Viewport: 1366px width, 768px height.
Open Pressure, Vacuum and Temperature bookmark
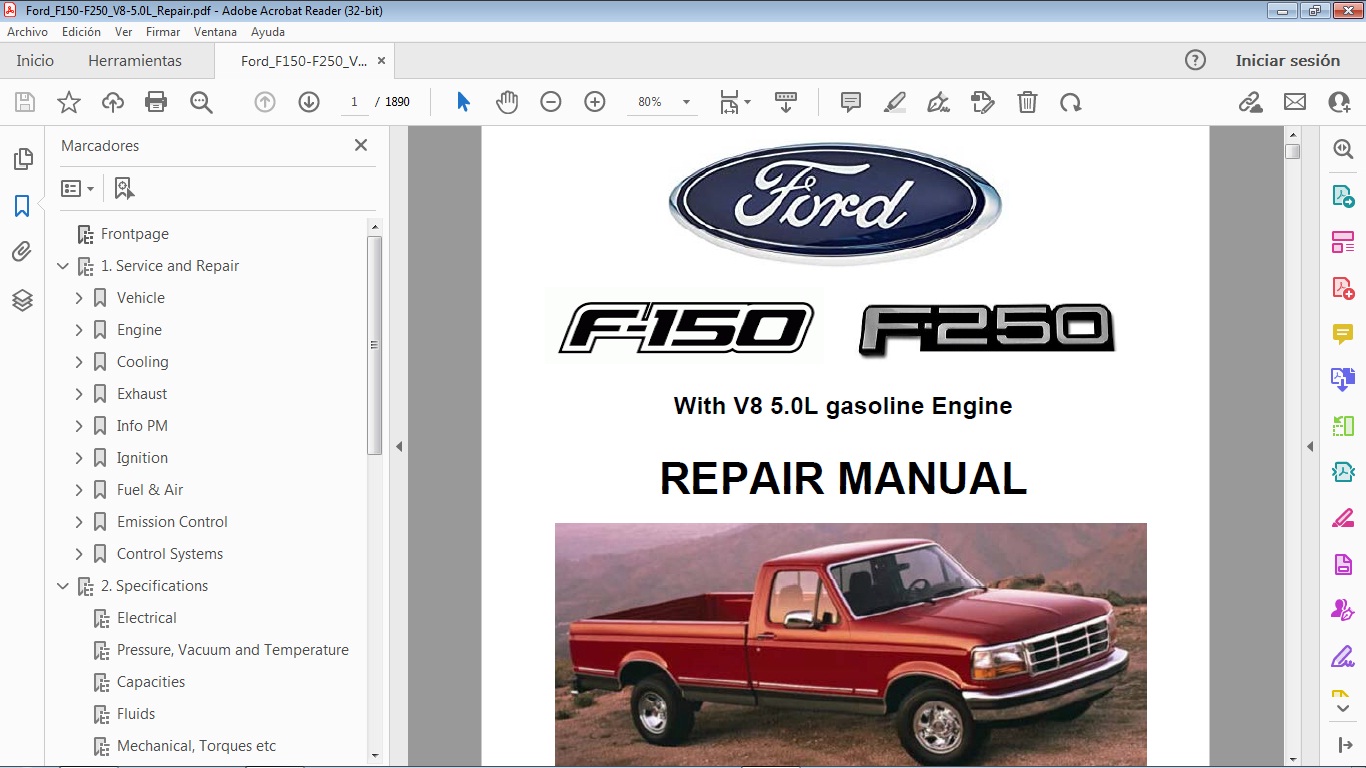tap(233, 650)
